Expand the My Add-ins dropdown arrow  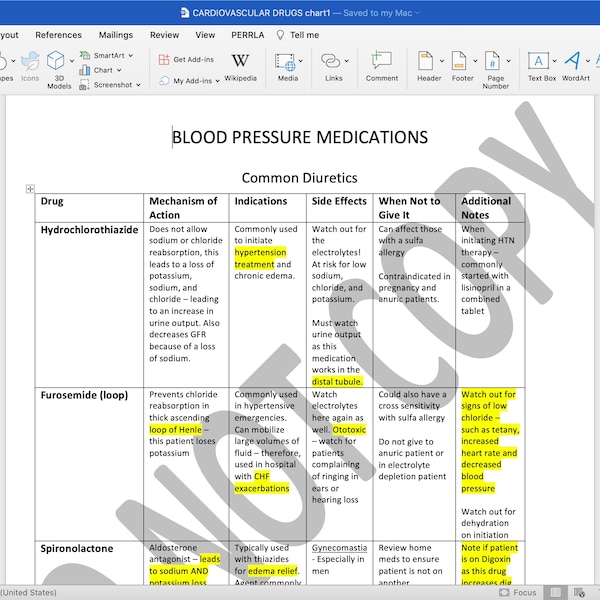[x=217, y=81]
